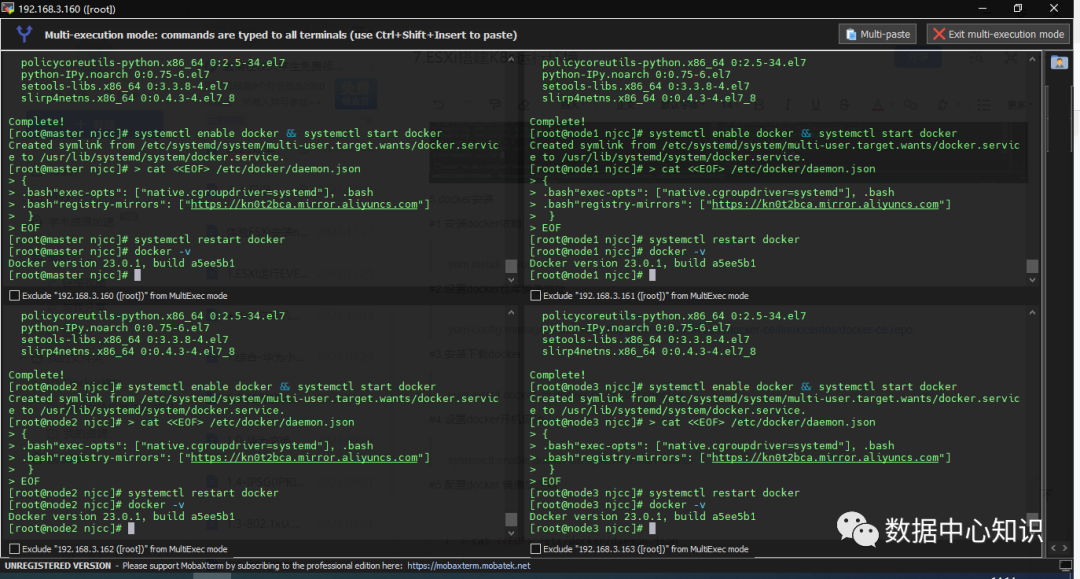1080x579 pixels.
Task: Open aliyuncs mirror link in node3 terminal
Action: [825, 457]
